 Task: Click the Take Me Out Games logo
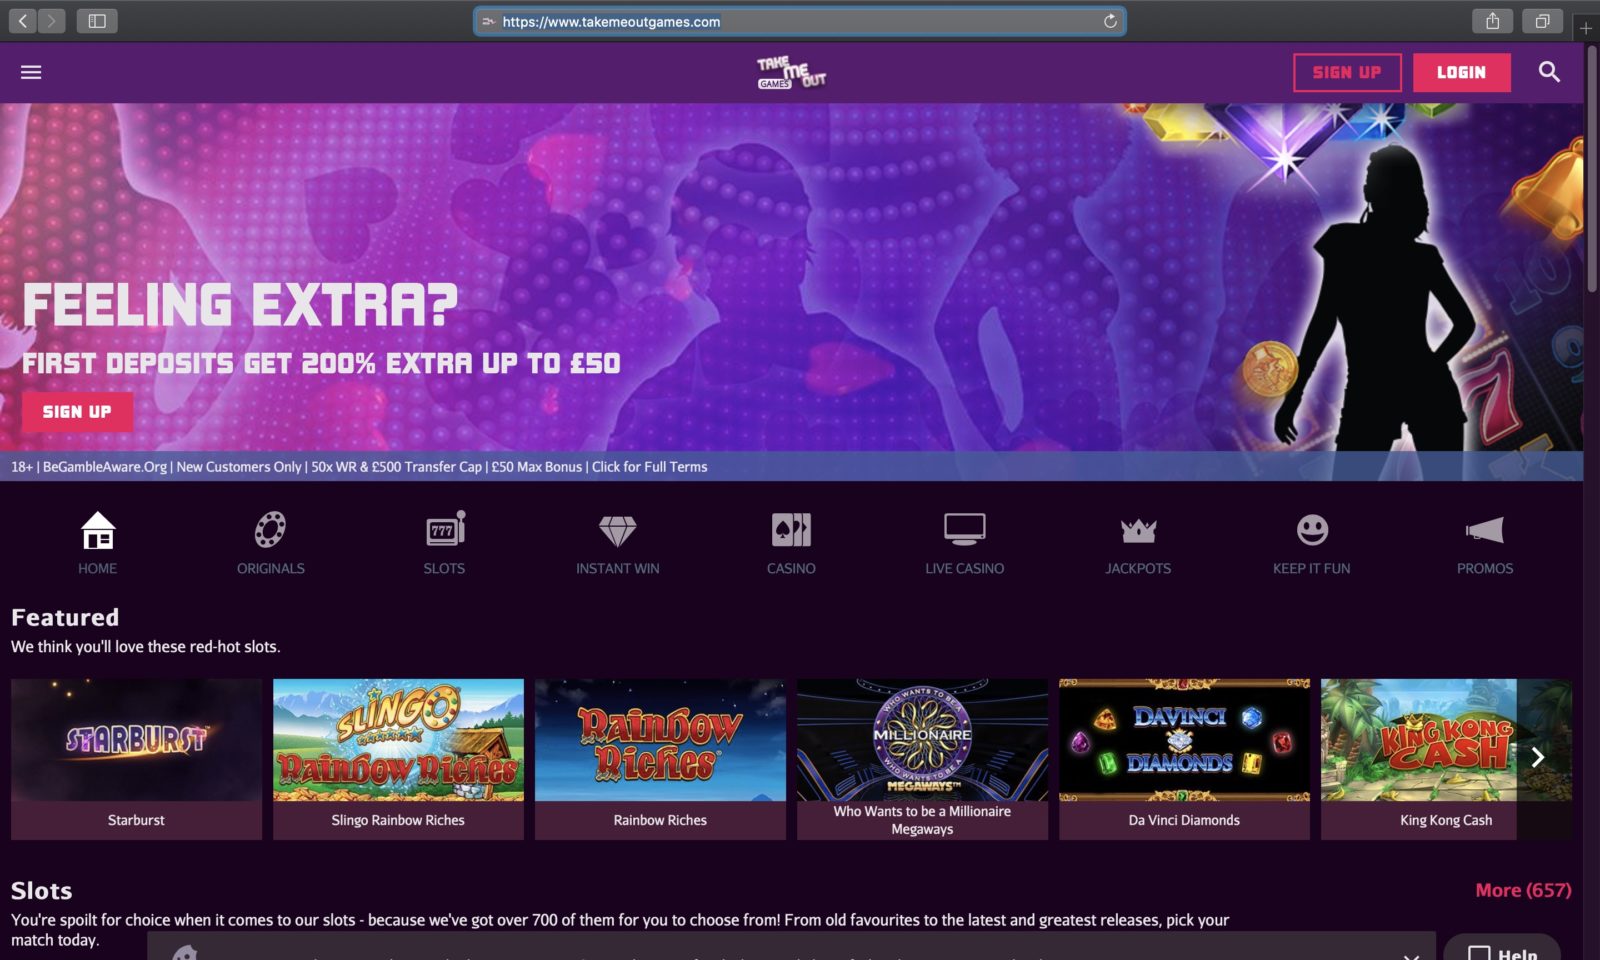point(791,72)
